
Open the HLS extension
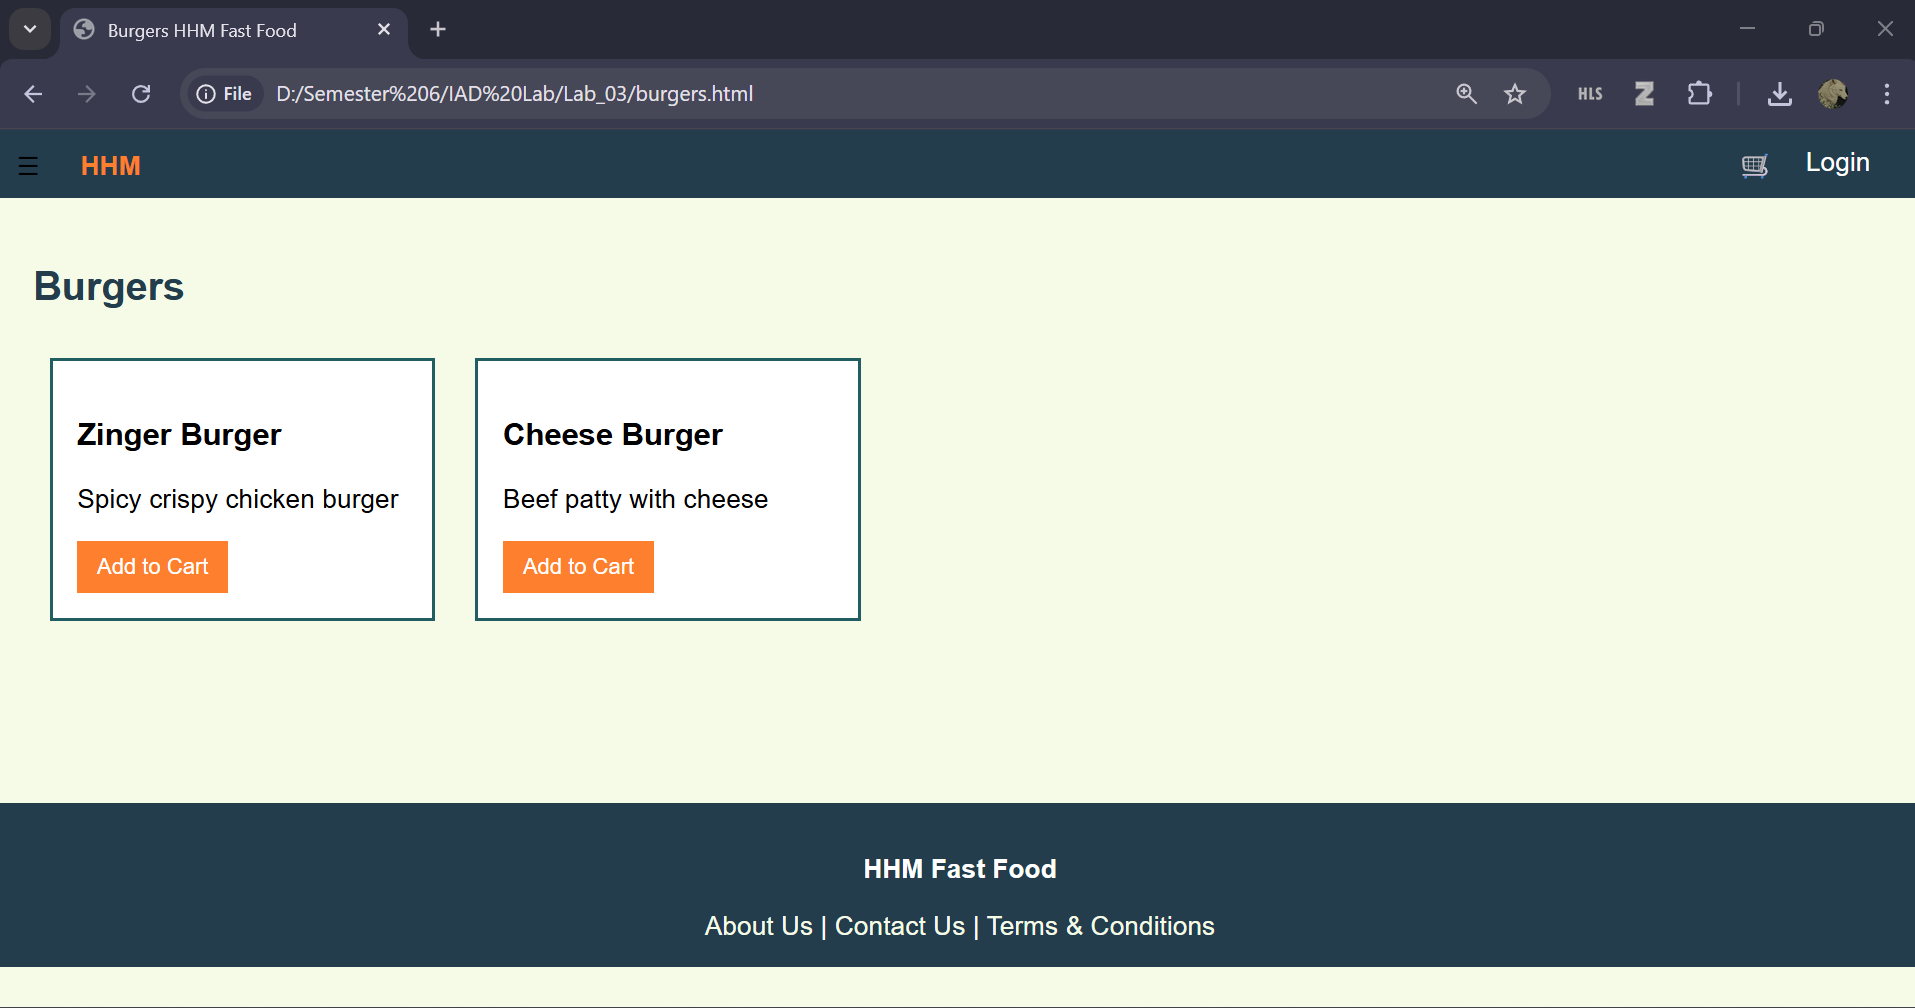(1589, 94)
